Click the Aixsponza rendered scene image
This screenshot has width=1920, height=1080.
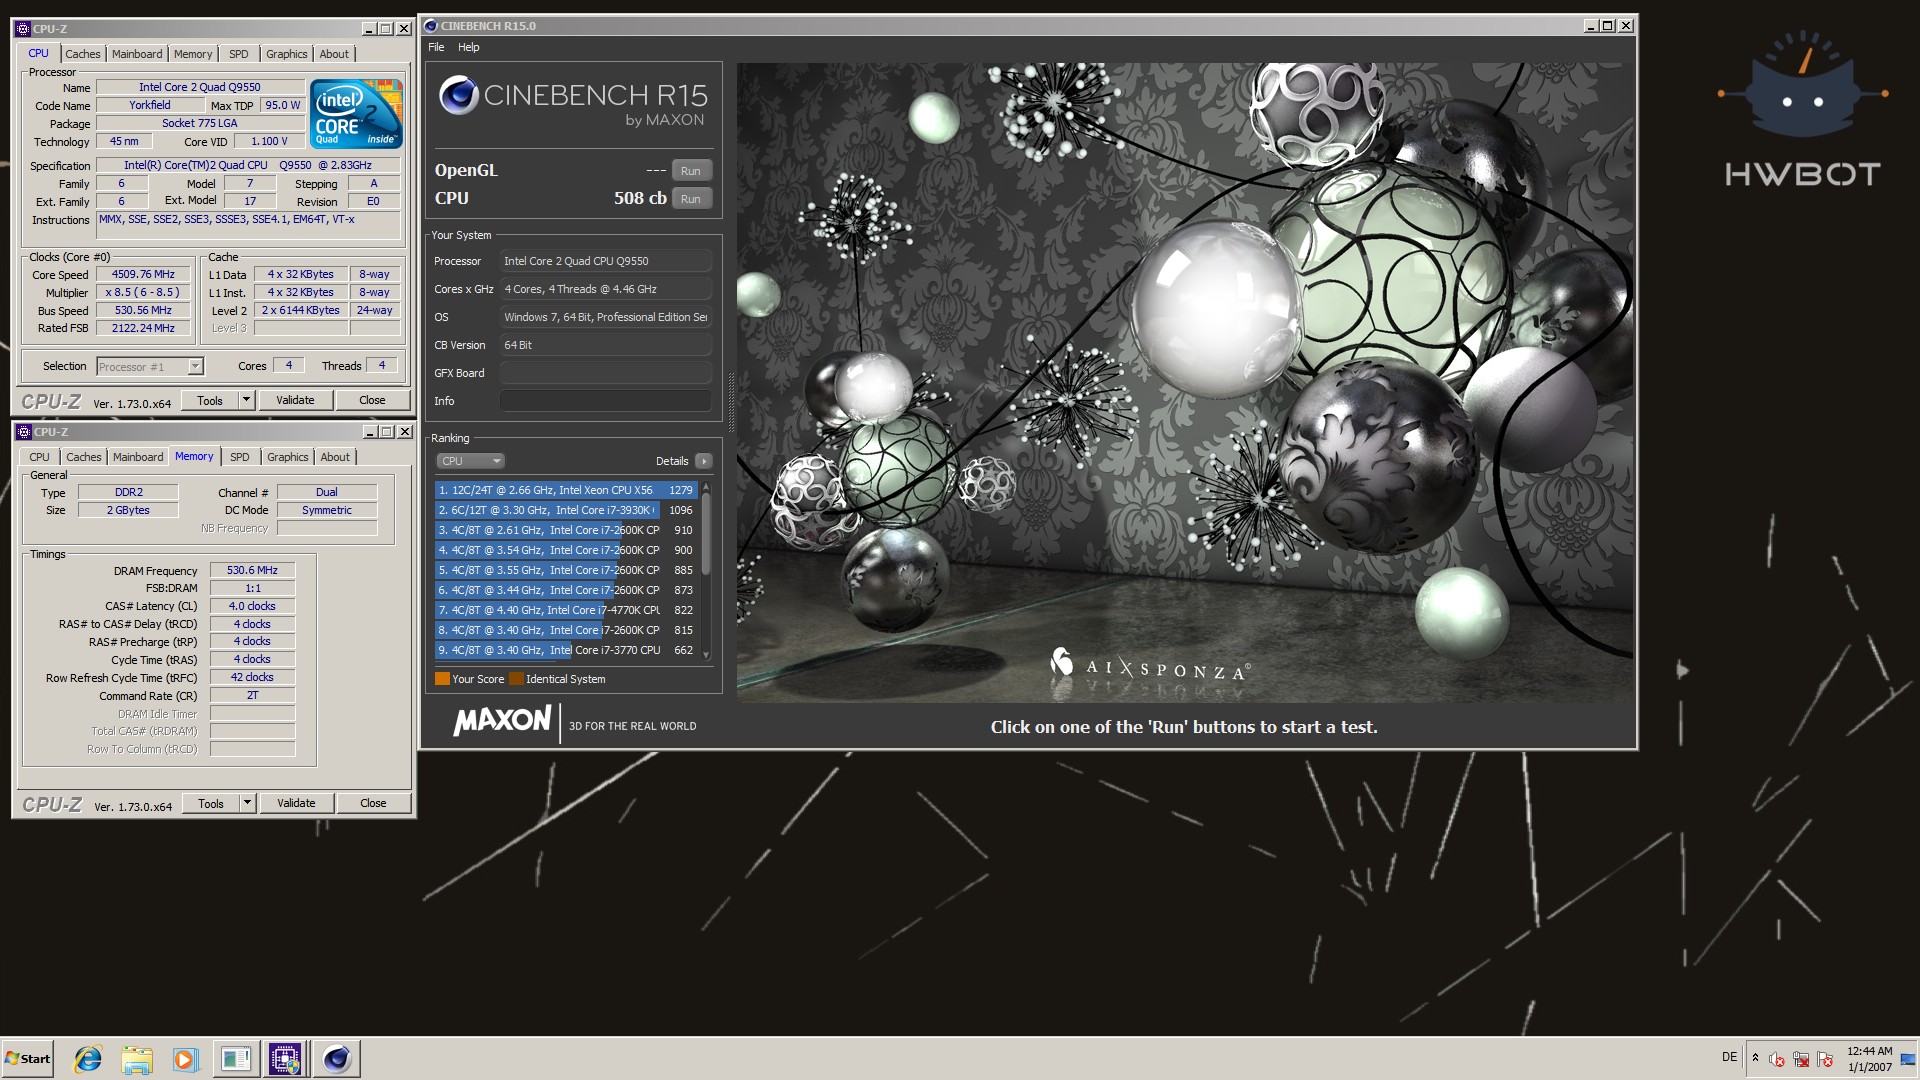[x=1185, y=382]
